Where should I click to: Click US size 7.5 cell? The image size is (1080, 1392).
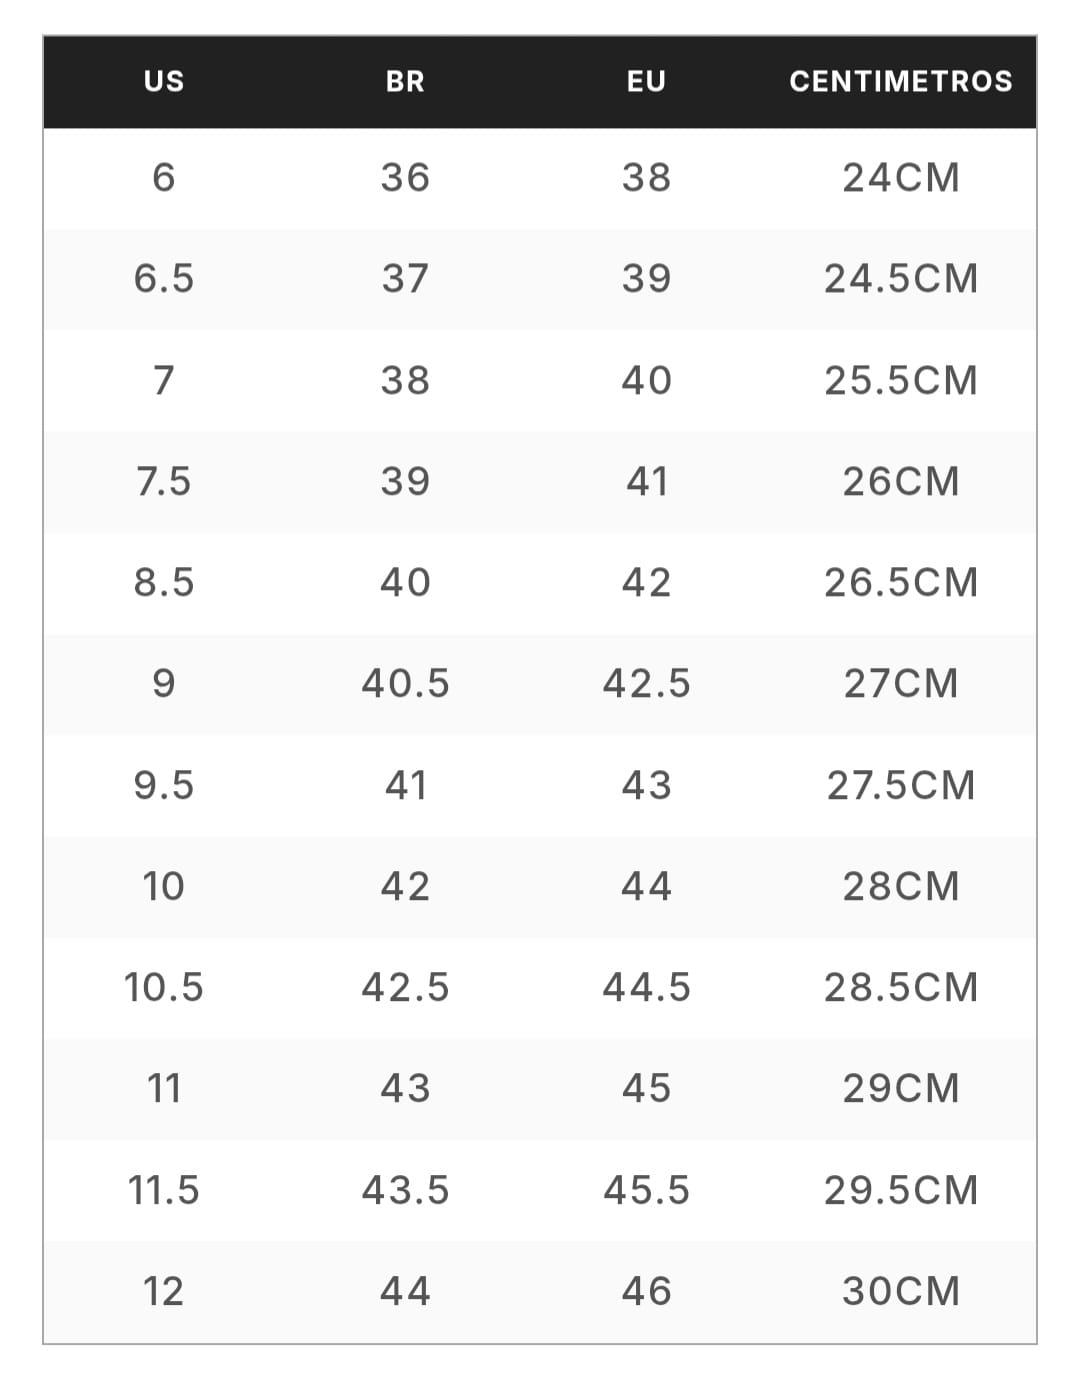coord(164,481)
